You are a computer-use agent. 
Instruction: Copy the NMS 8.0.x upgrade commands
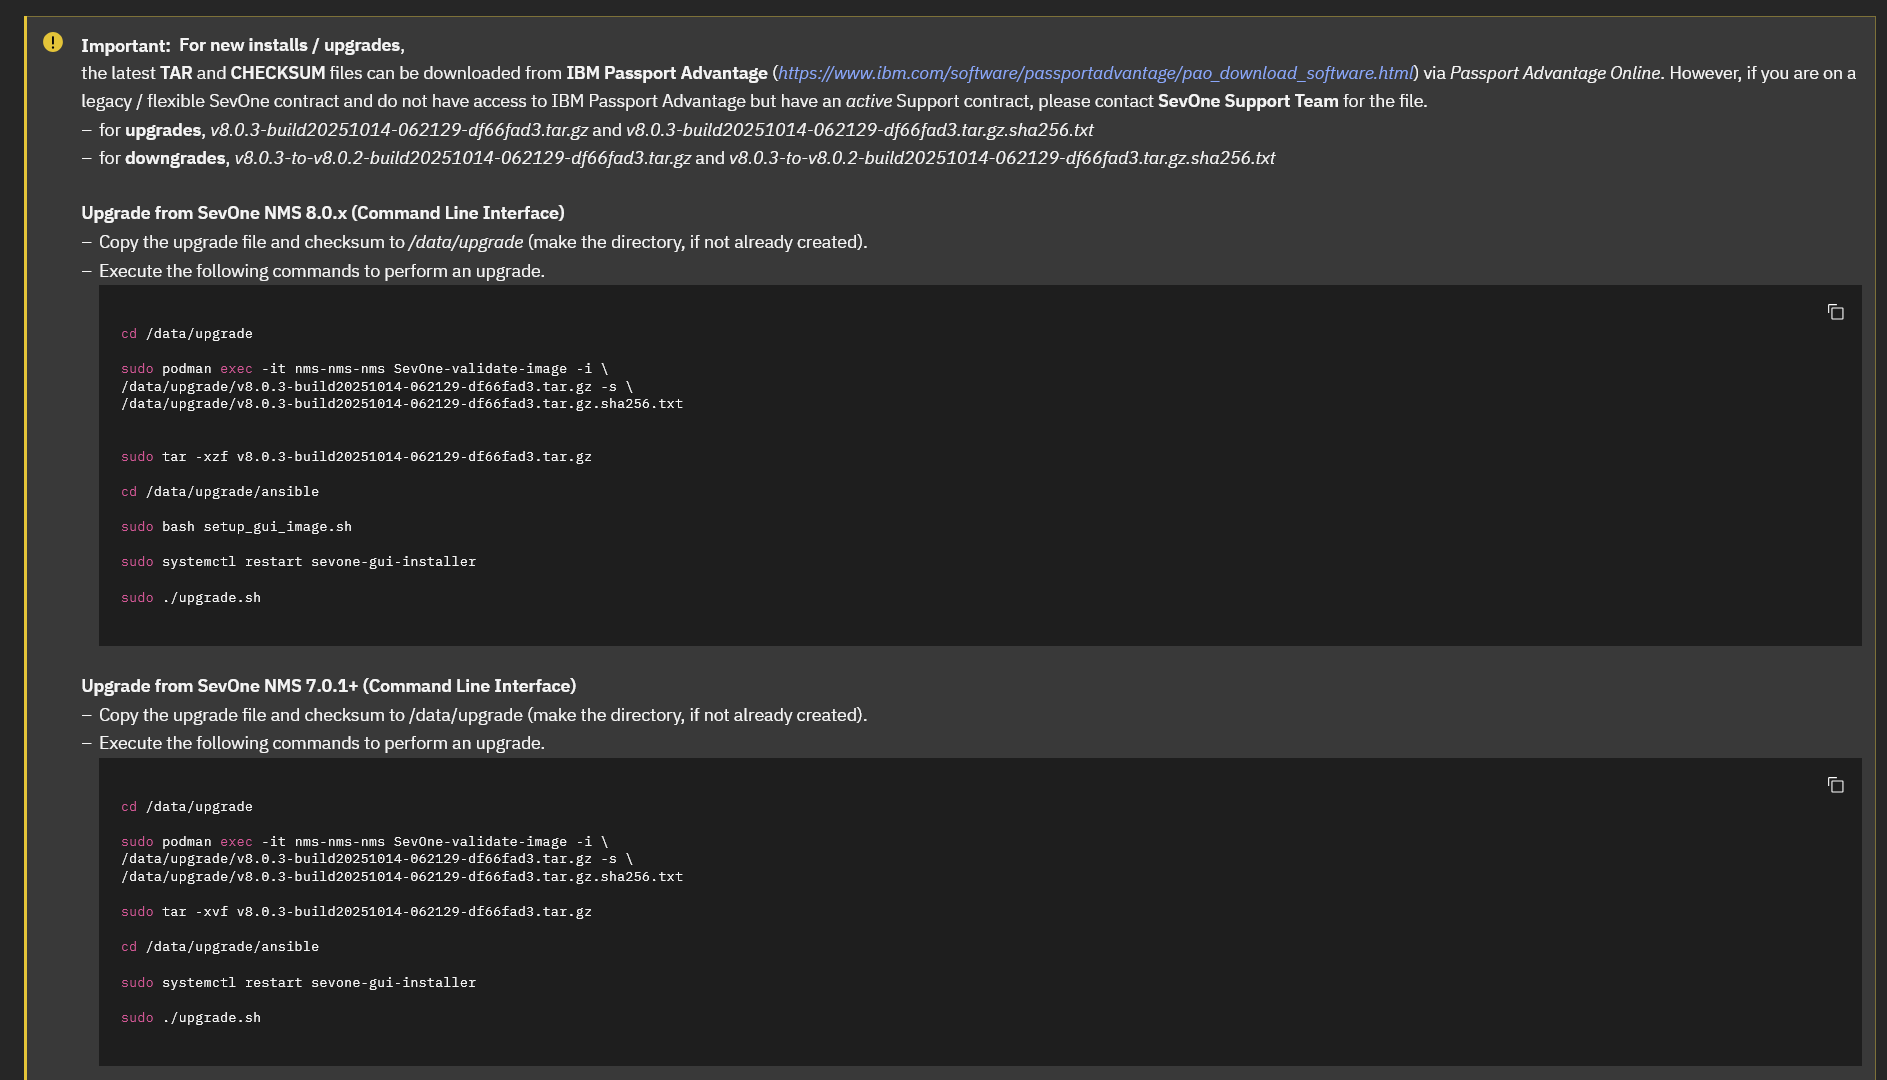tap(1835, 312)
